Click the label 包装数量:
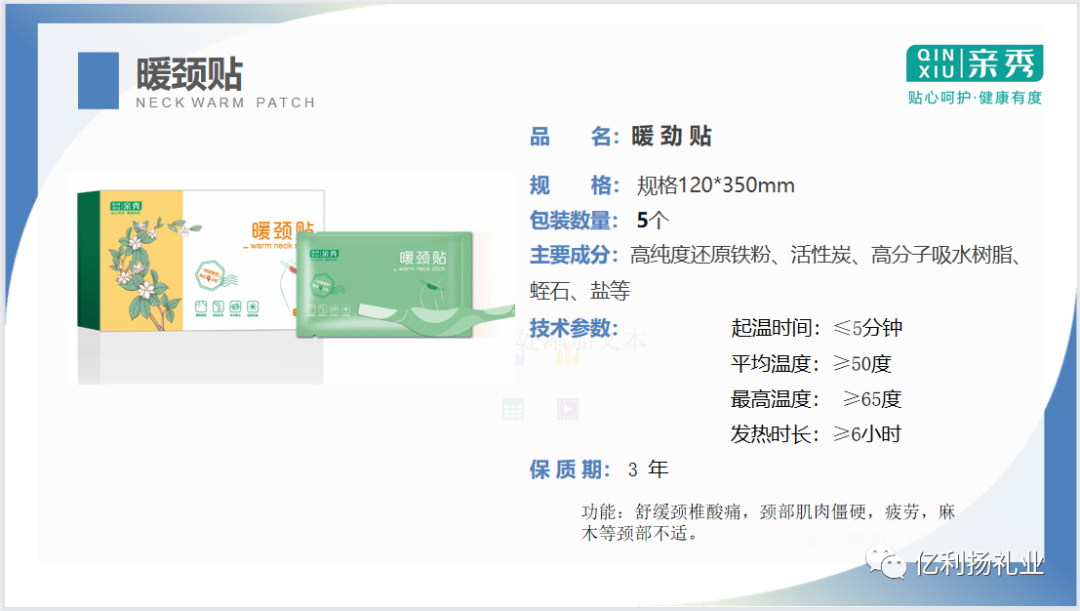Screen dimensions: 1080x611 point(574,220)
